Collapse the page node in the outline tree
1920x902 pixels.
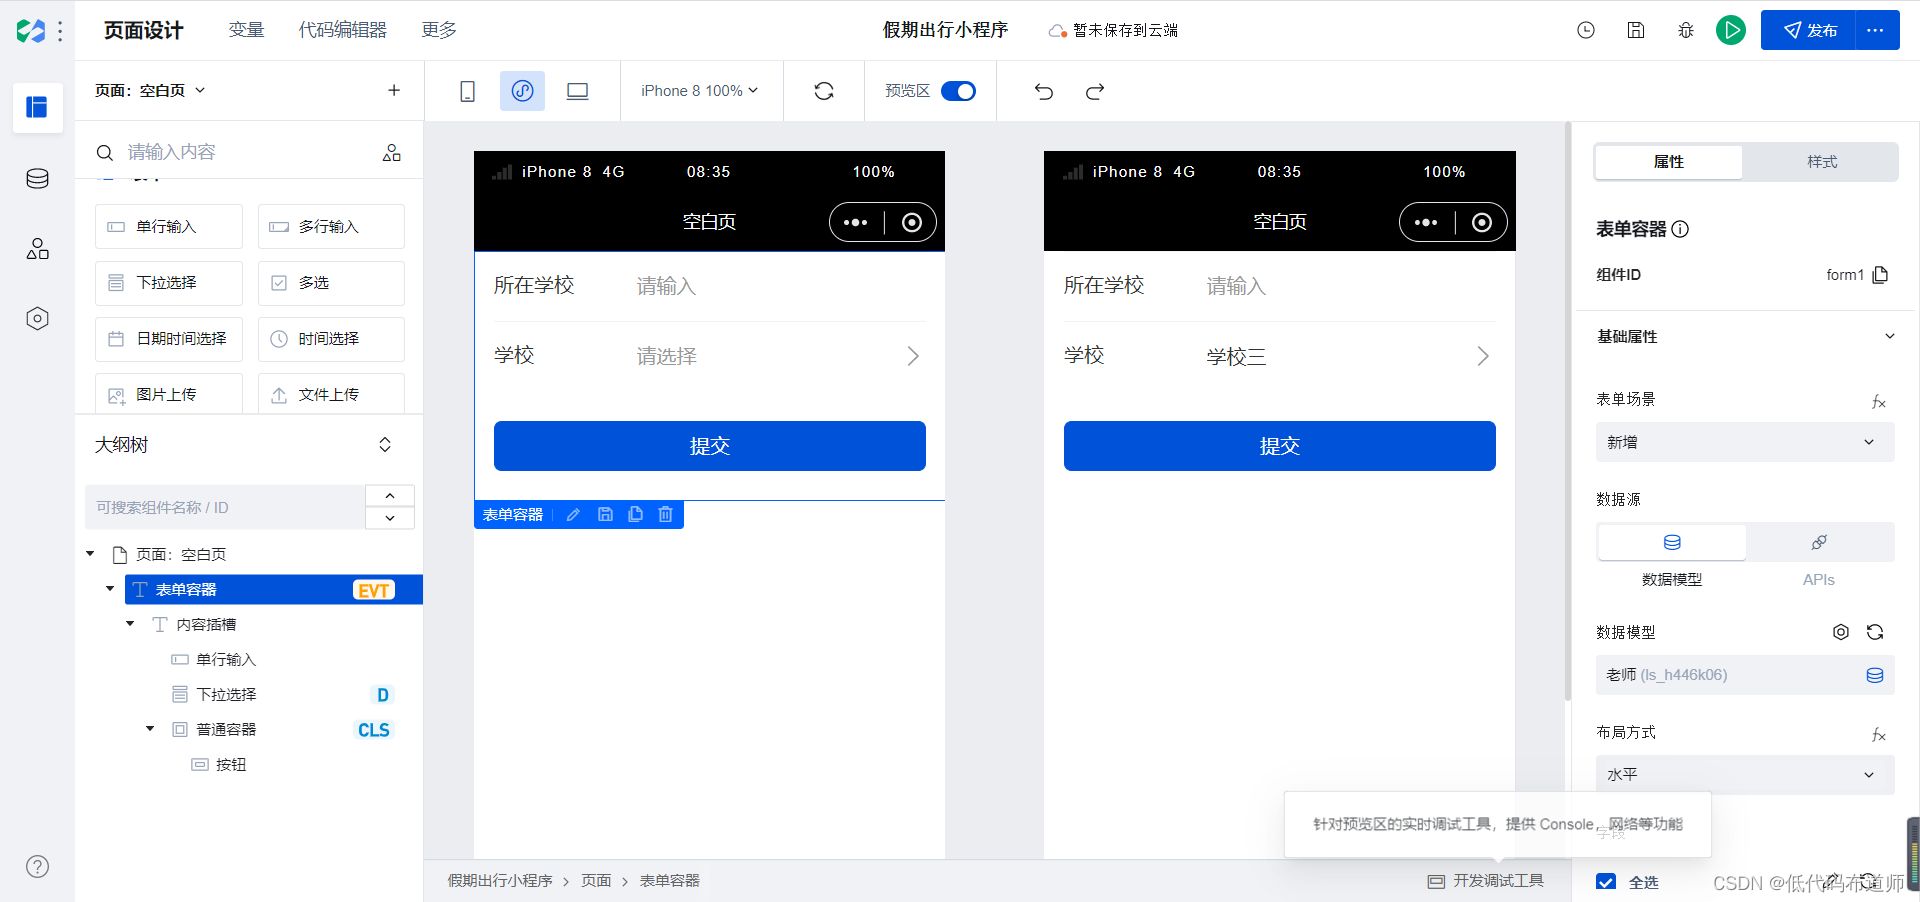coord(91,554)
